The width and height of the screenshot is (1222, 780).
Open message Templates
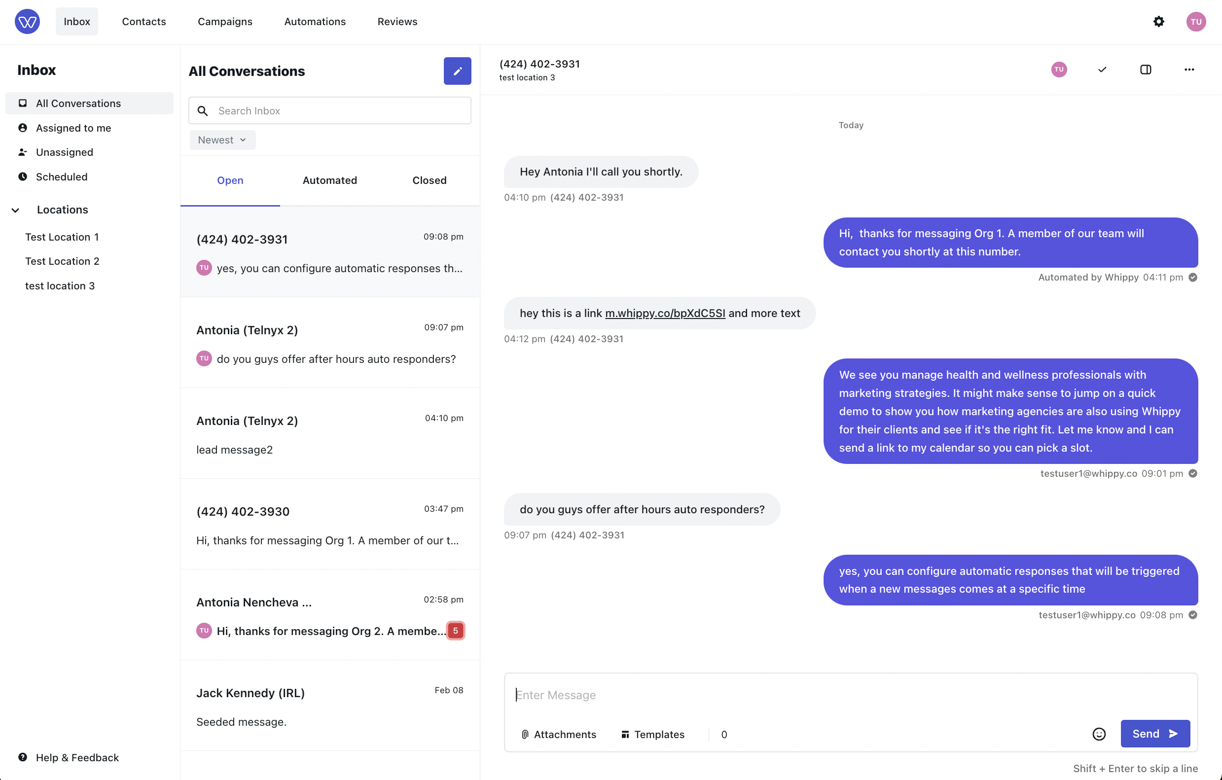click(652, 734)
